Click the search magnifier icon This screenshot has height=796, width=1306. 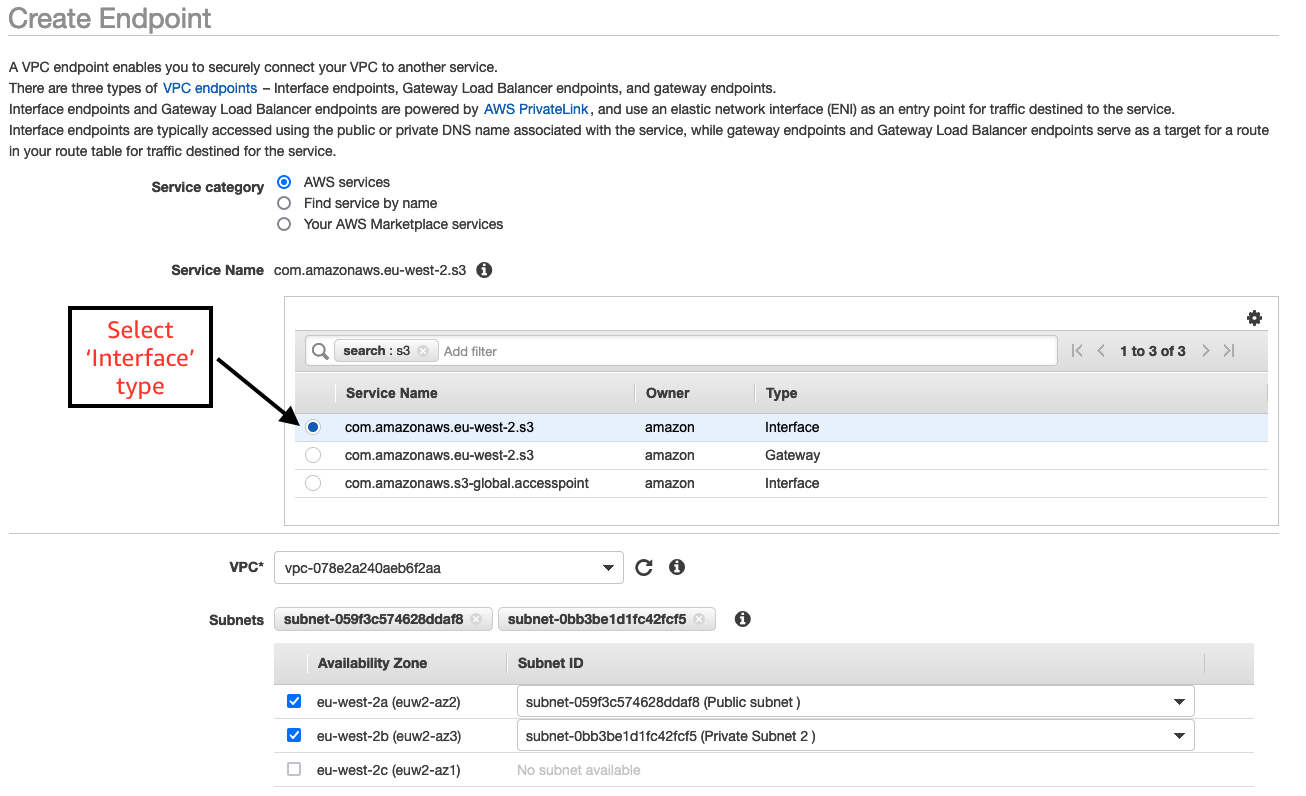(x=319, y=350)
